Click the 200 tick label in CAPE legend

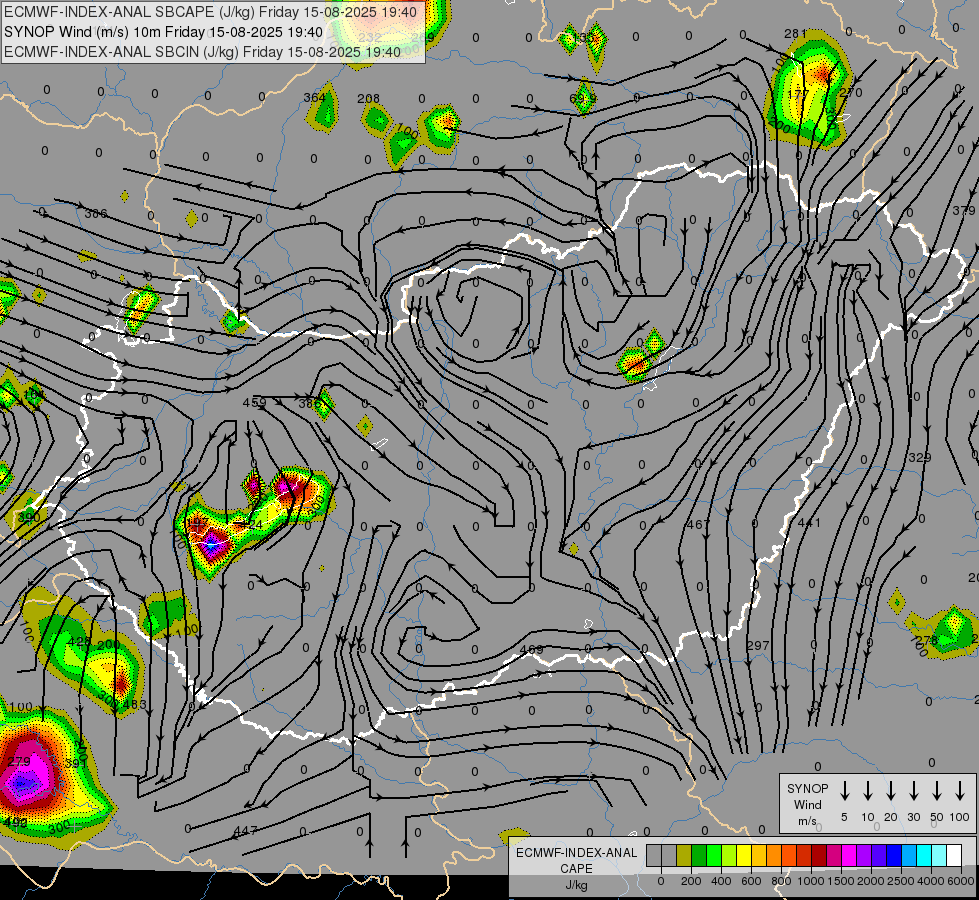point(691,881)
